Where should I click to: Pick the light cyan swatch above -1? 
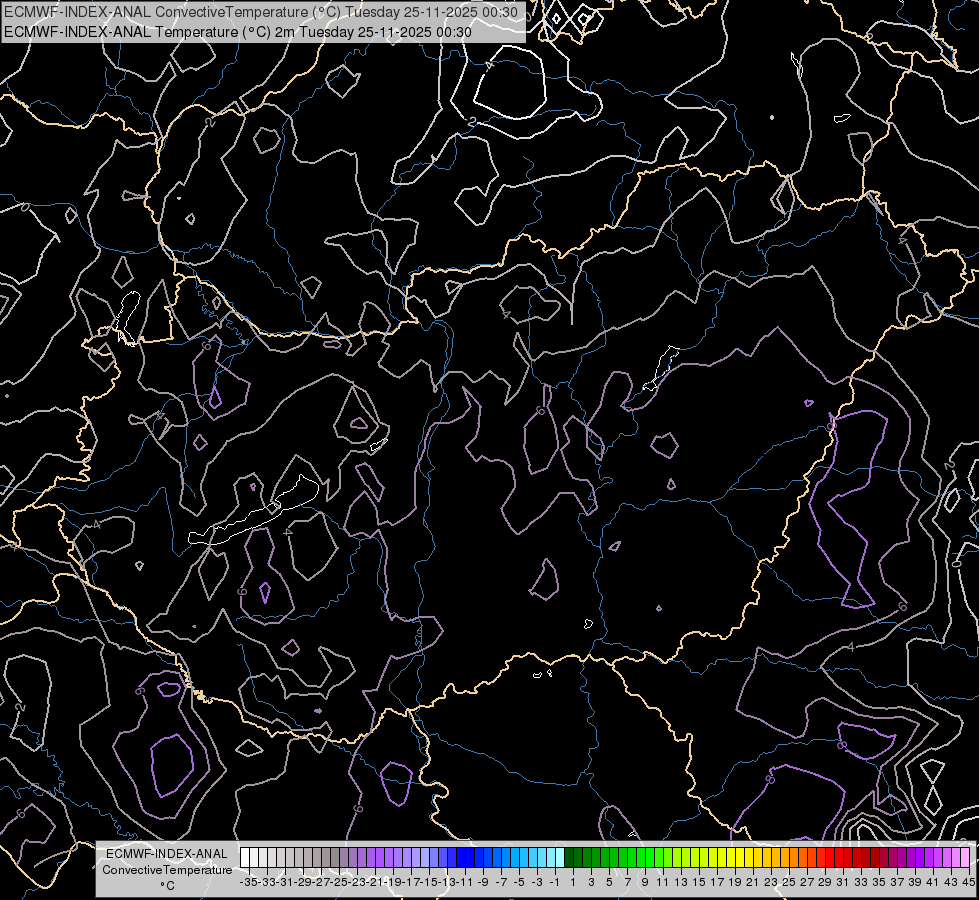(x=559, y=857)
